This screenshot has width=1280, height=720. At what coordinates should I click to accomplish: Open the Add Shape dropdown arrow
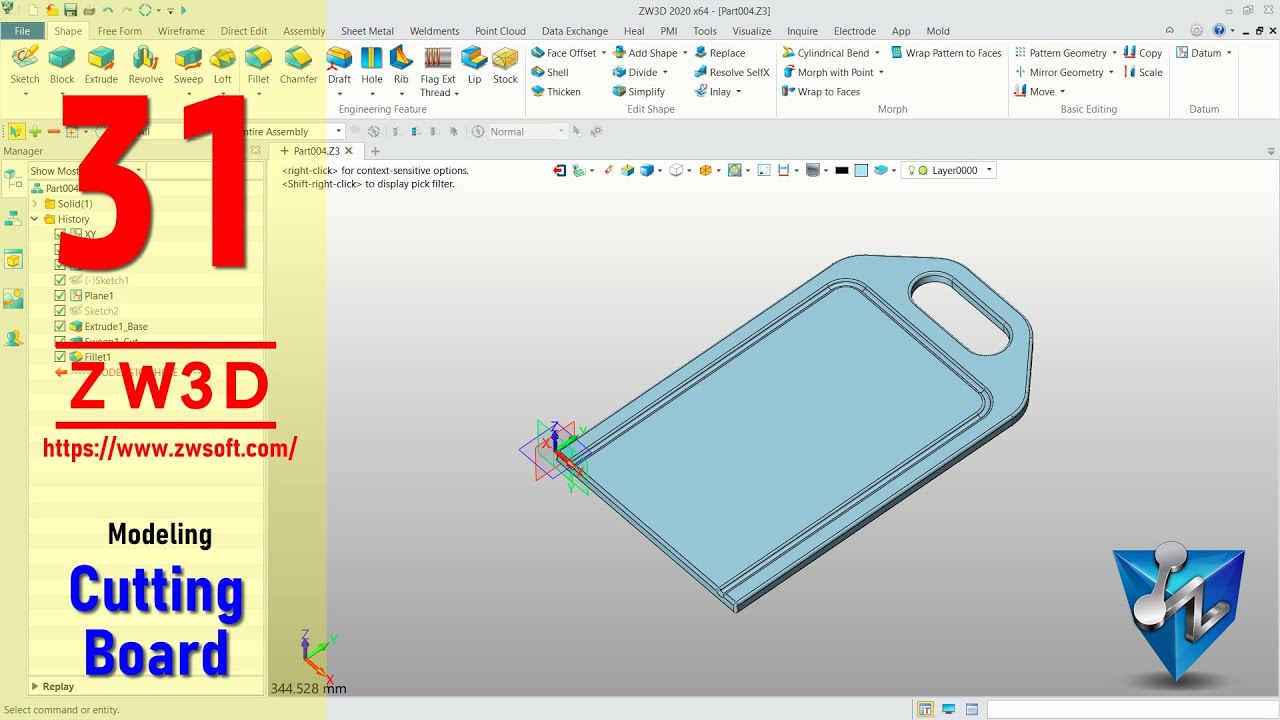click(685, 53)
